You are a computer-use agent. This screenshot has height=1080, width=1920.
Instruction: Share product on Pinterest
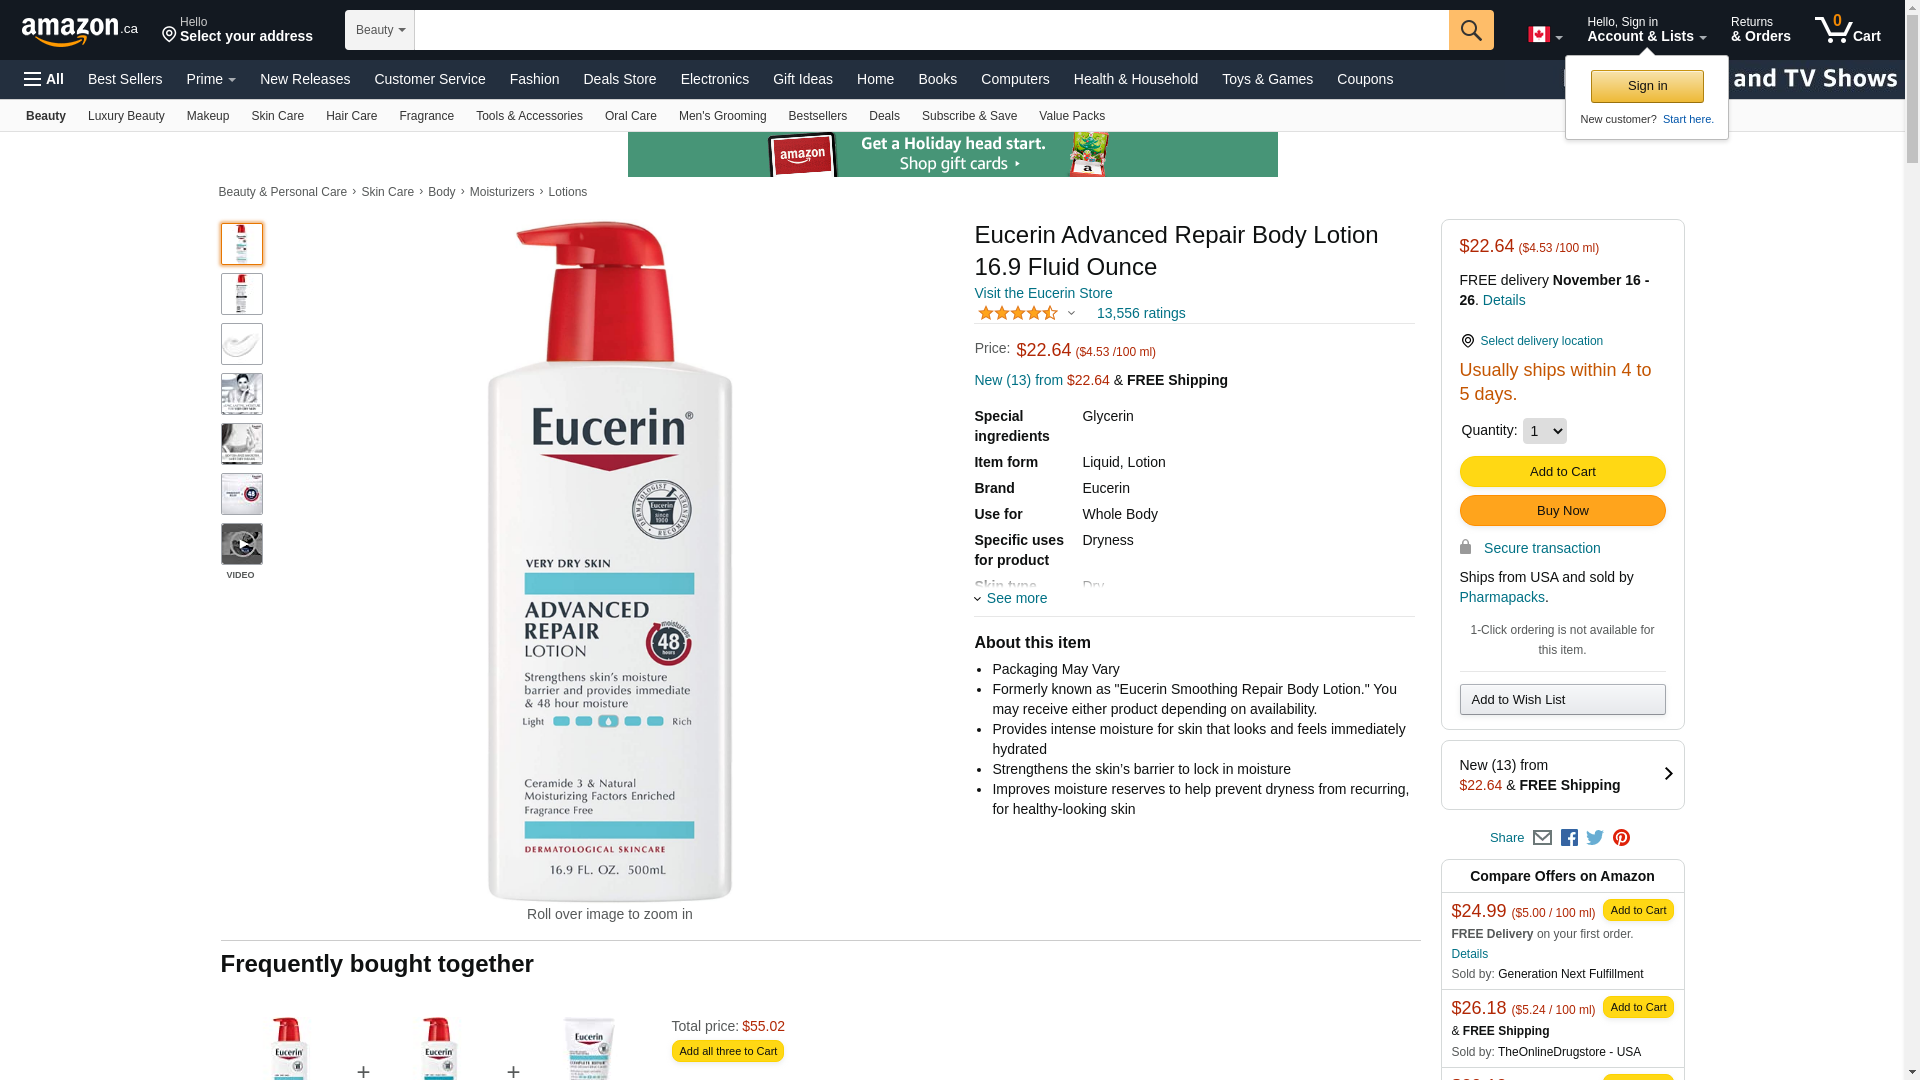point(1621,838)
